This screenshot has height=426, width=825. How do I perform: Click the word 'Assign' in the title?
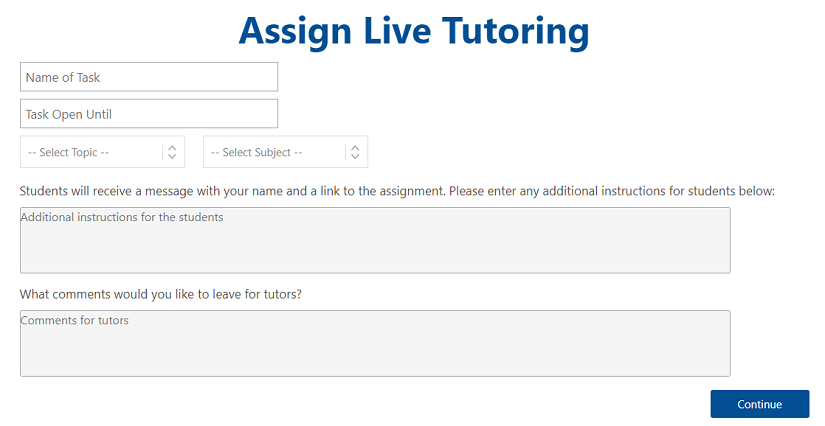tap(295, 32)
